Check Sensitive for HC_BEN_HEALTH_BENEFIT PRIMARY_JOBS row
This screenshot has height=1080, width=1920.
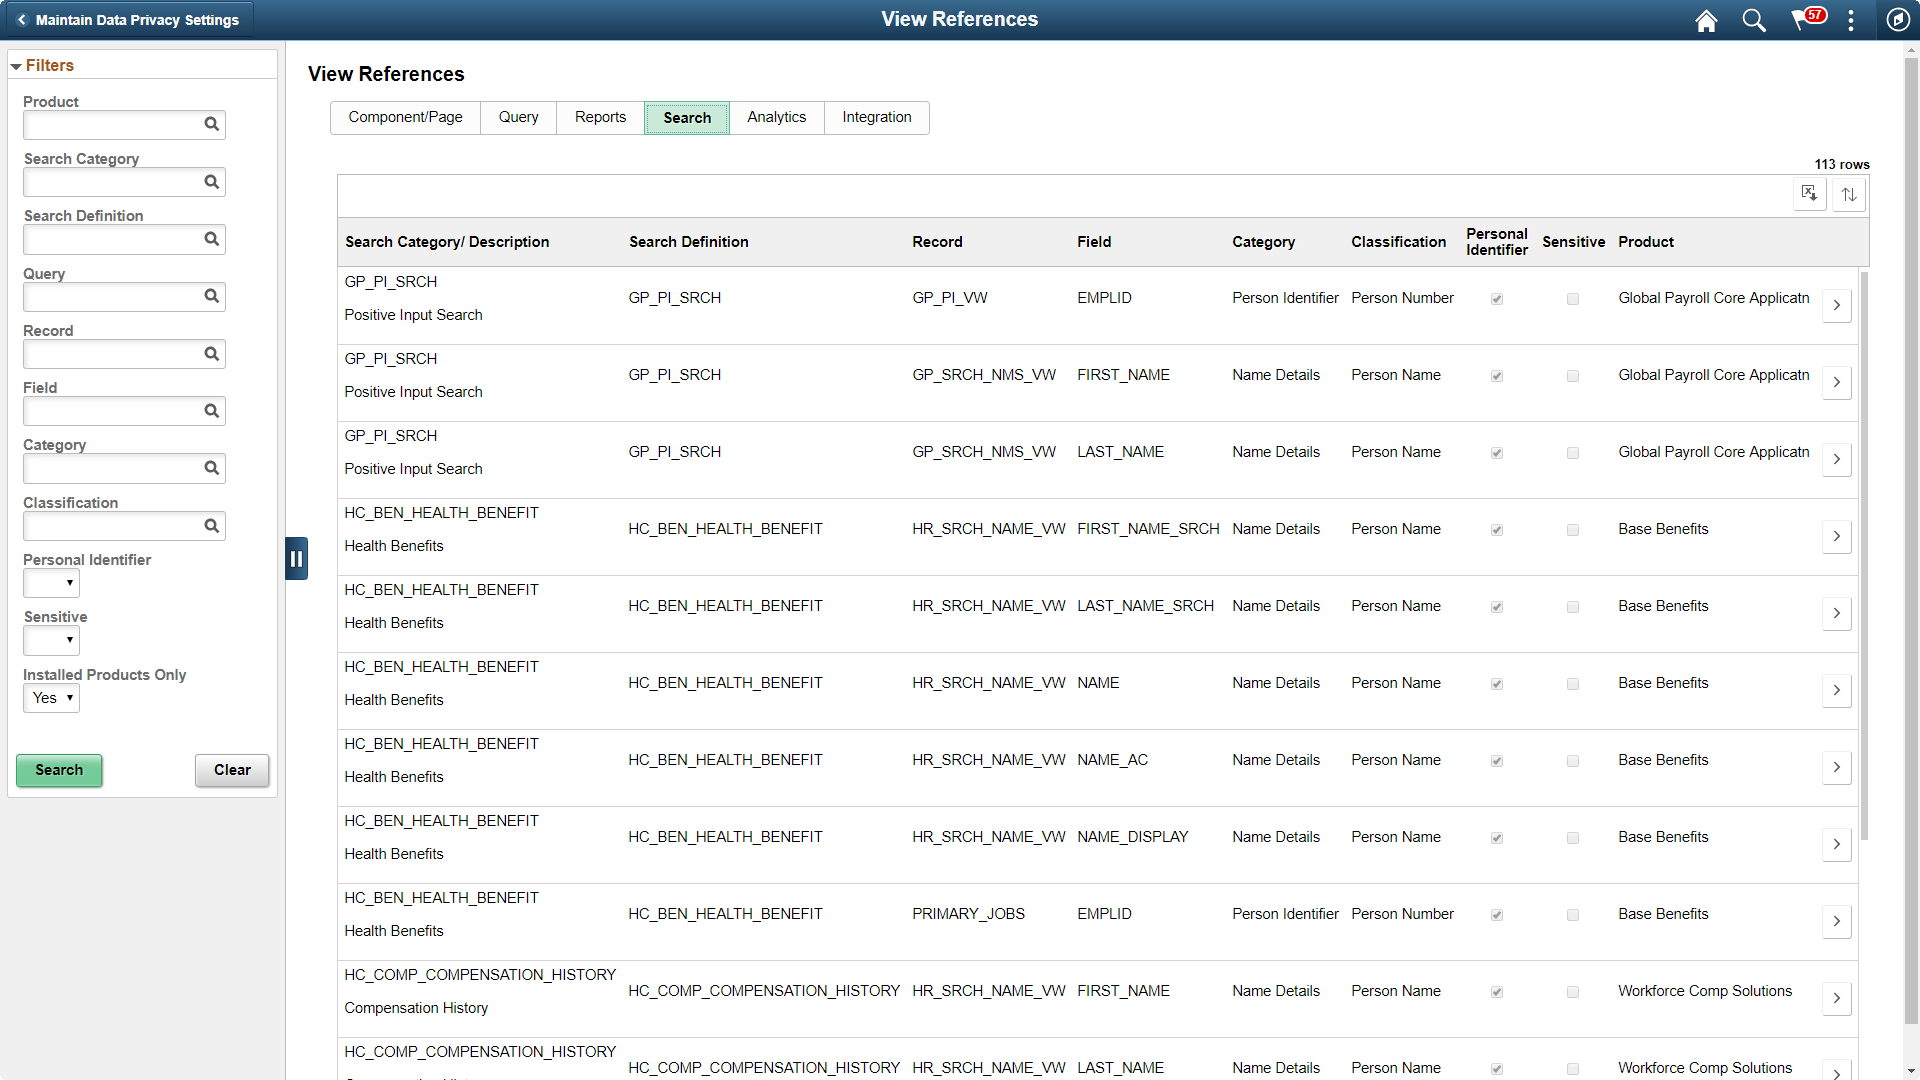click(1572, 914)
